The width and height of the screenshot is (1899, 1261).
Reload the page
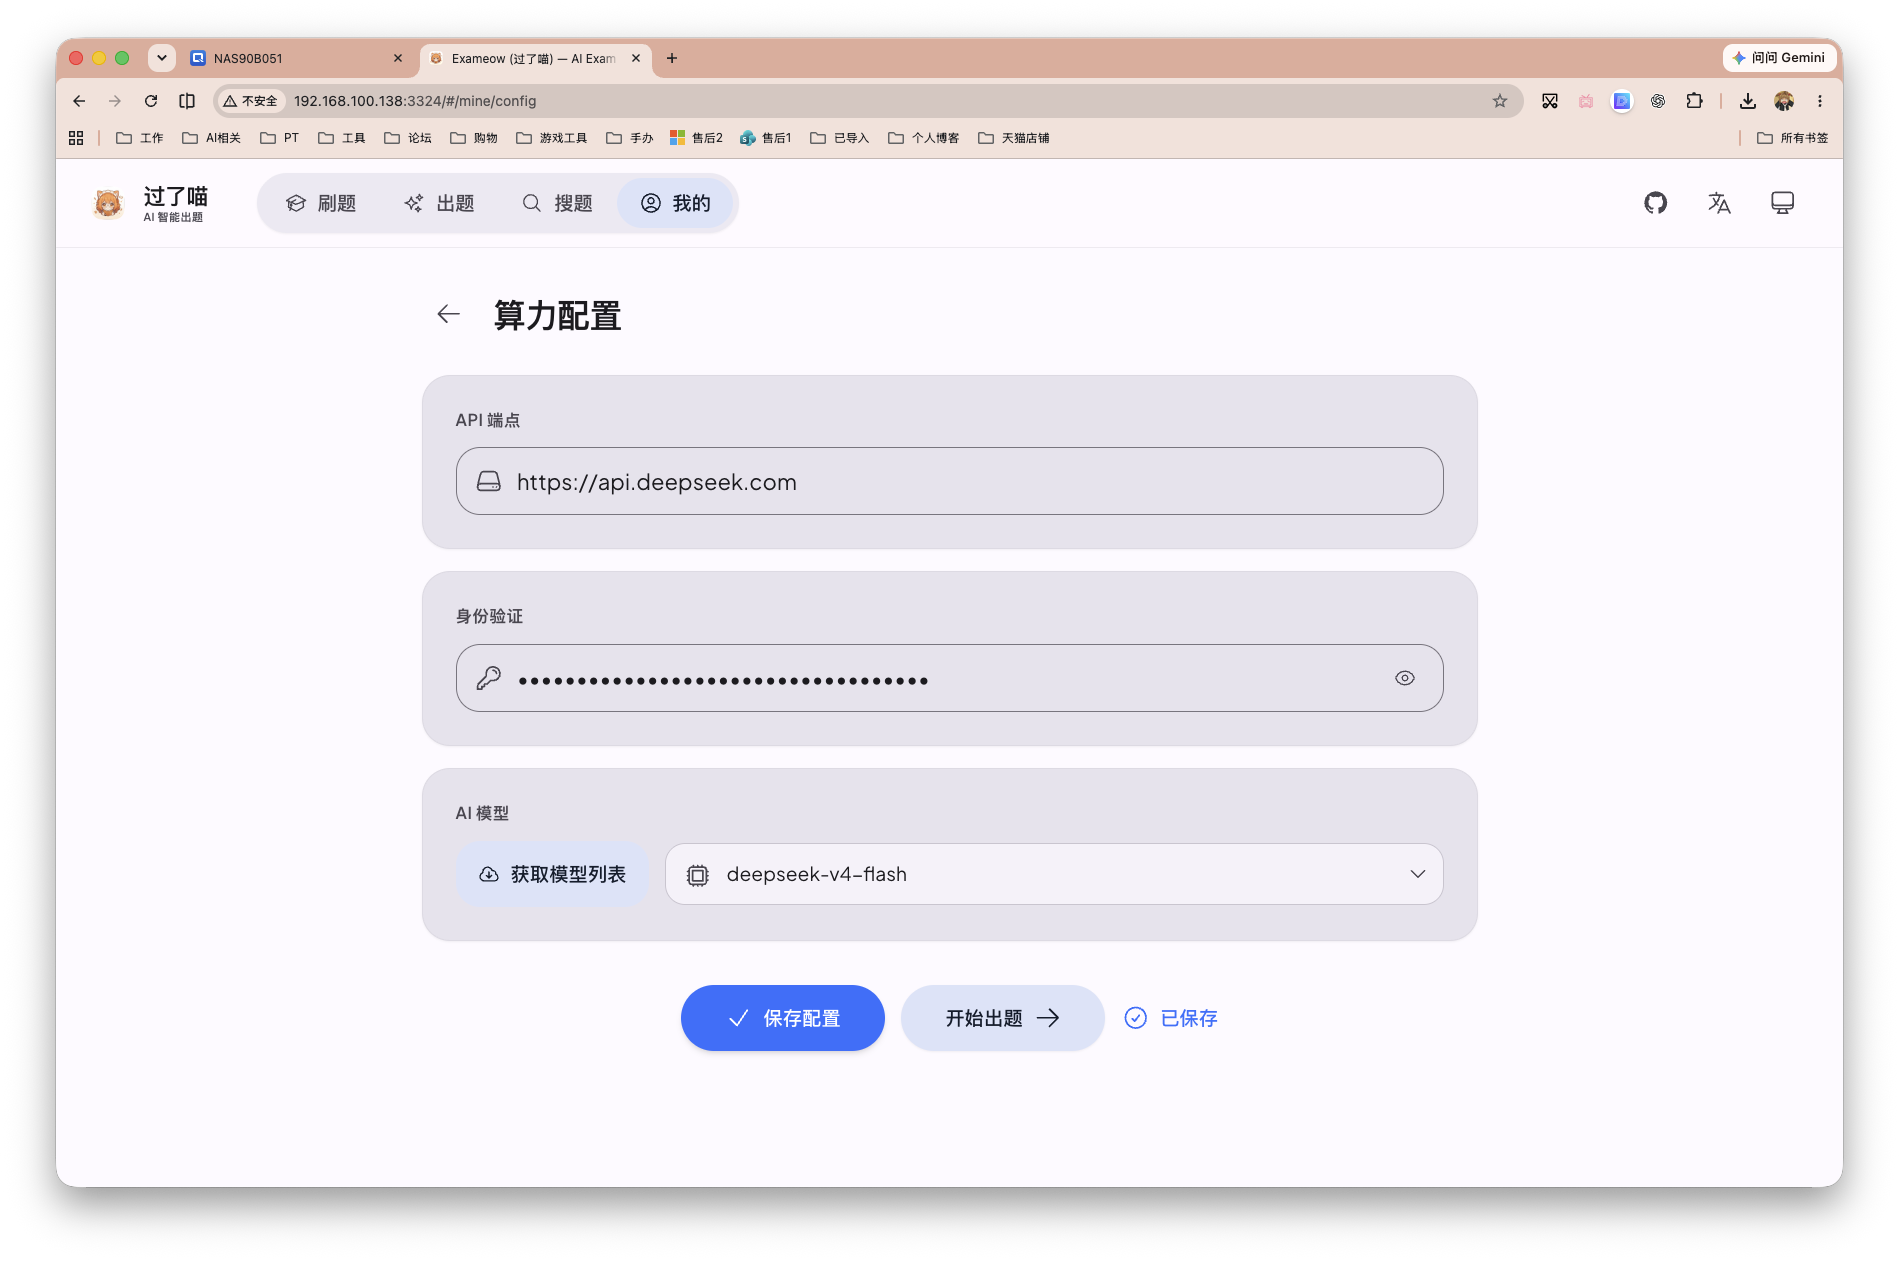point(151,101)
